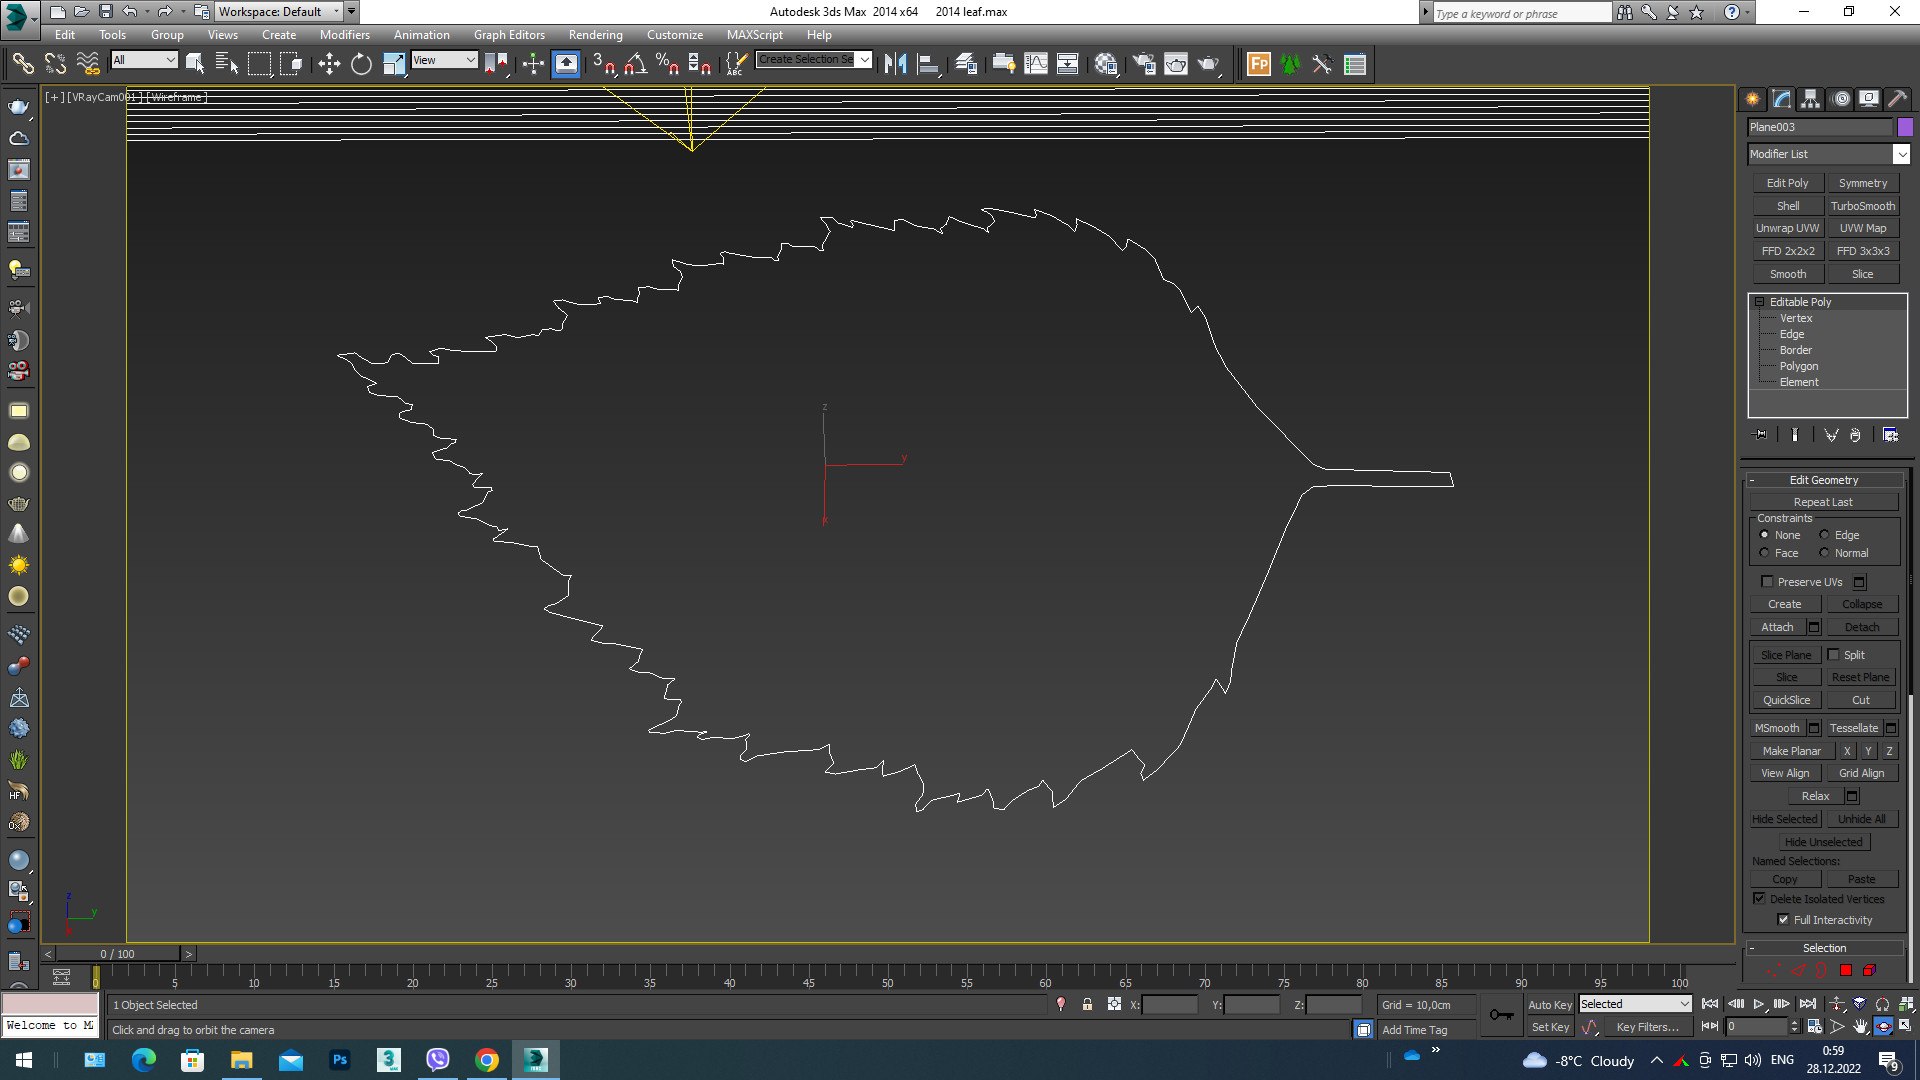Image resolution: width=1920 pixels, height=1080 pixels.
Task: Select the Select and Rotate tool
Action: pyautogui.click(x=361, y=64)
